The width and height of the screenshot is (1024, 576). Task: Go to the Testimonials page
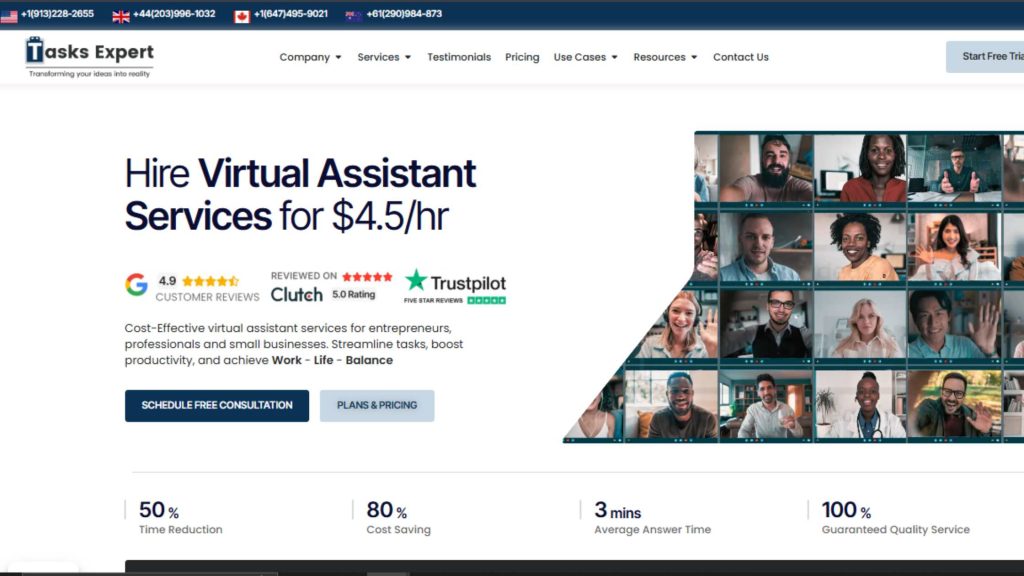click(x=459, y=57)
